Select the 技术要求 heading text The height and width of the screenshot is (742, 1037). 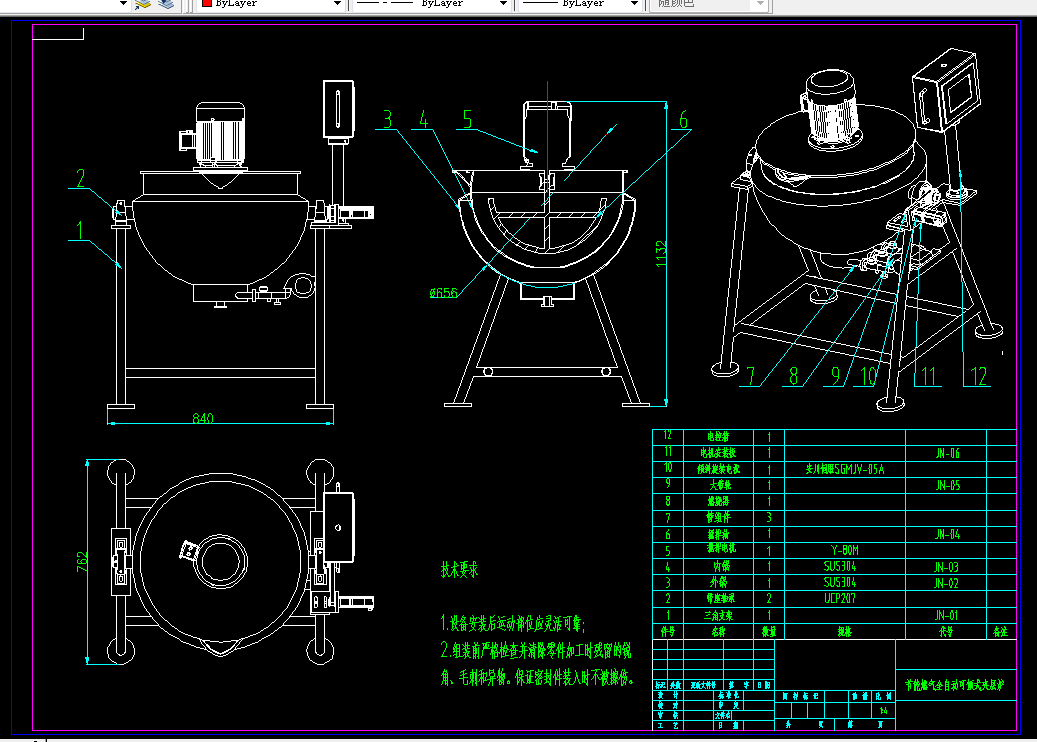pos(459,569)
